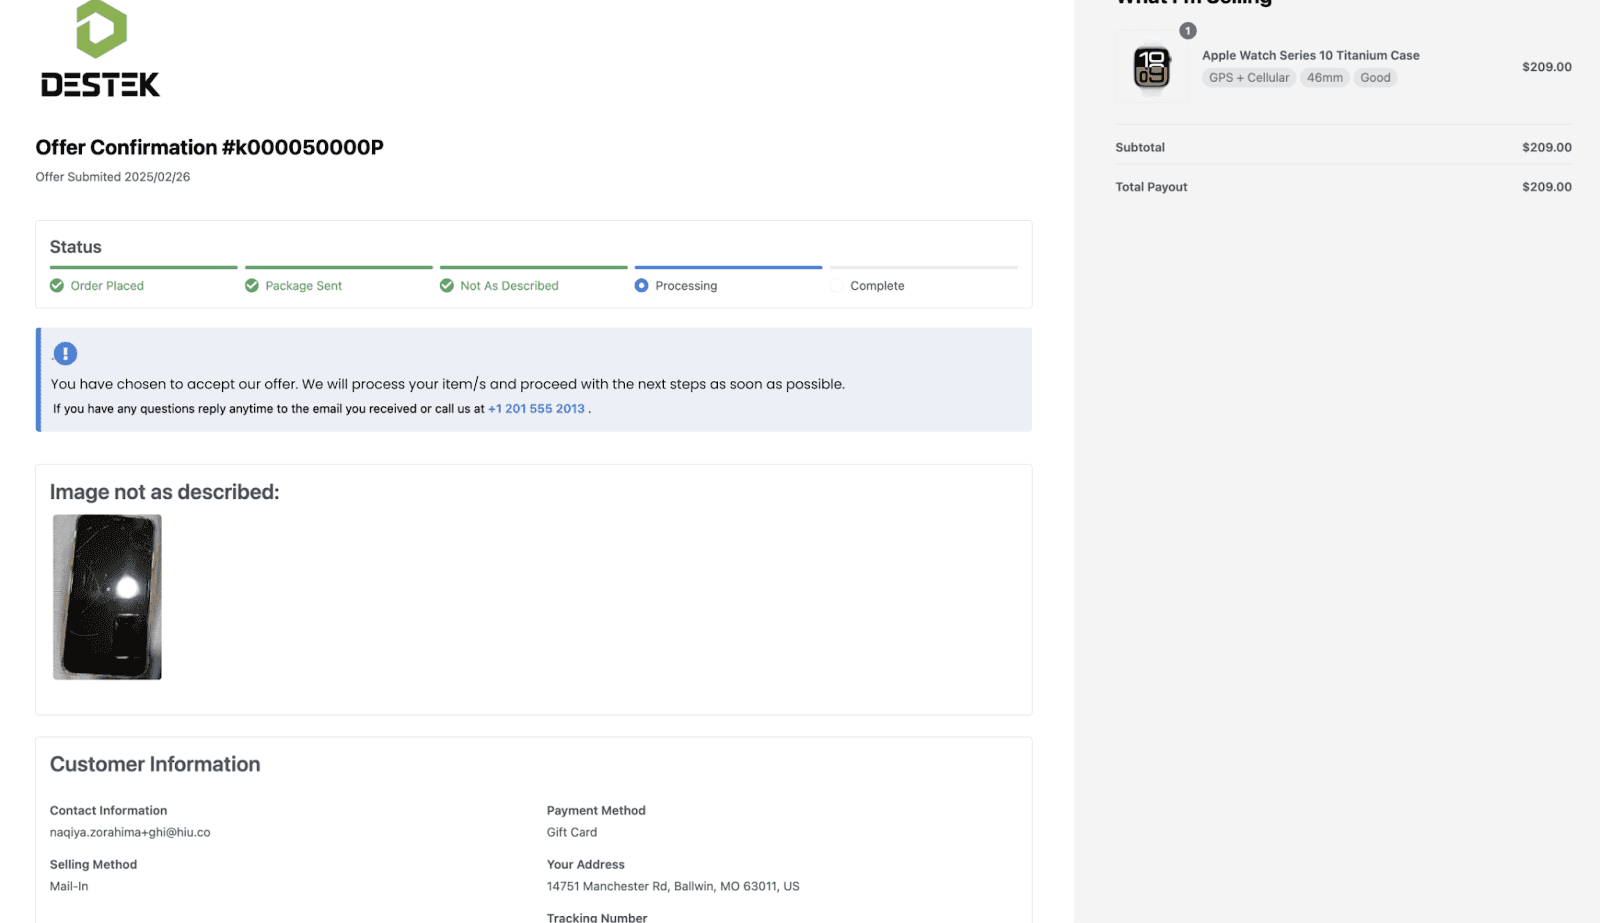Select the Complete status step
The width and height of the screenshot is (1600, 923).
click(924, 281)
